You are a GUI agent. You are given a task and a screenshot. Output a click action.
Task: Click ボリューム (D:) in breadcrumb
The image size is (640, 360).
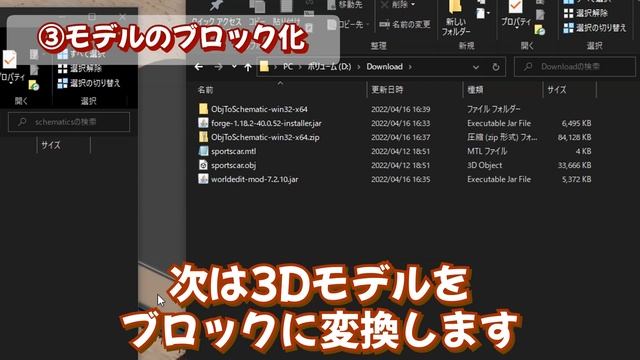click(329, 67)
